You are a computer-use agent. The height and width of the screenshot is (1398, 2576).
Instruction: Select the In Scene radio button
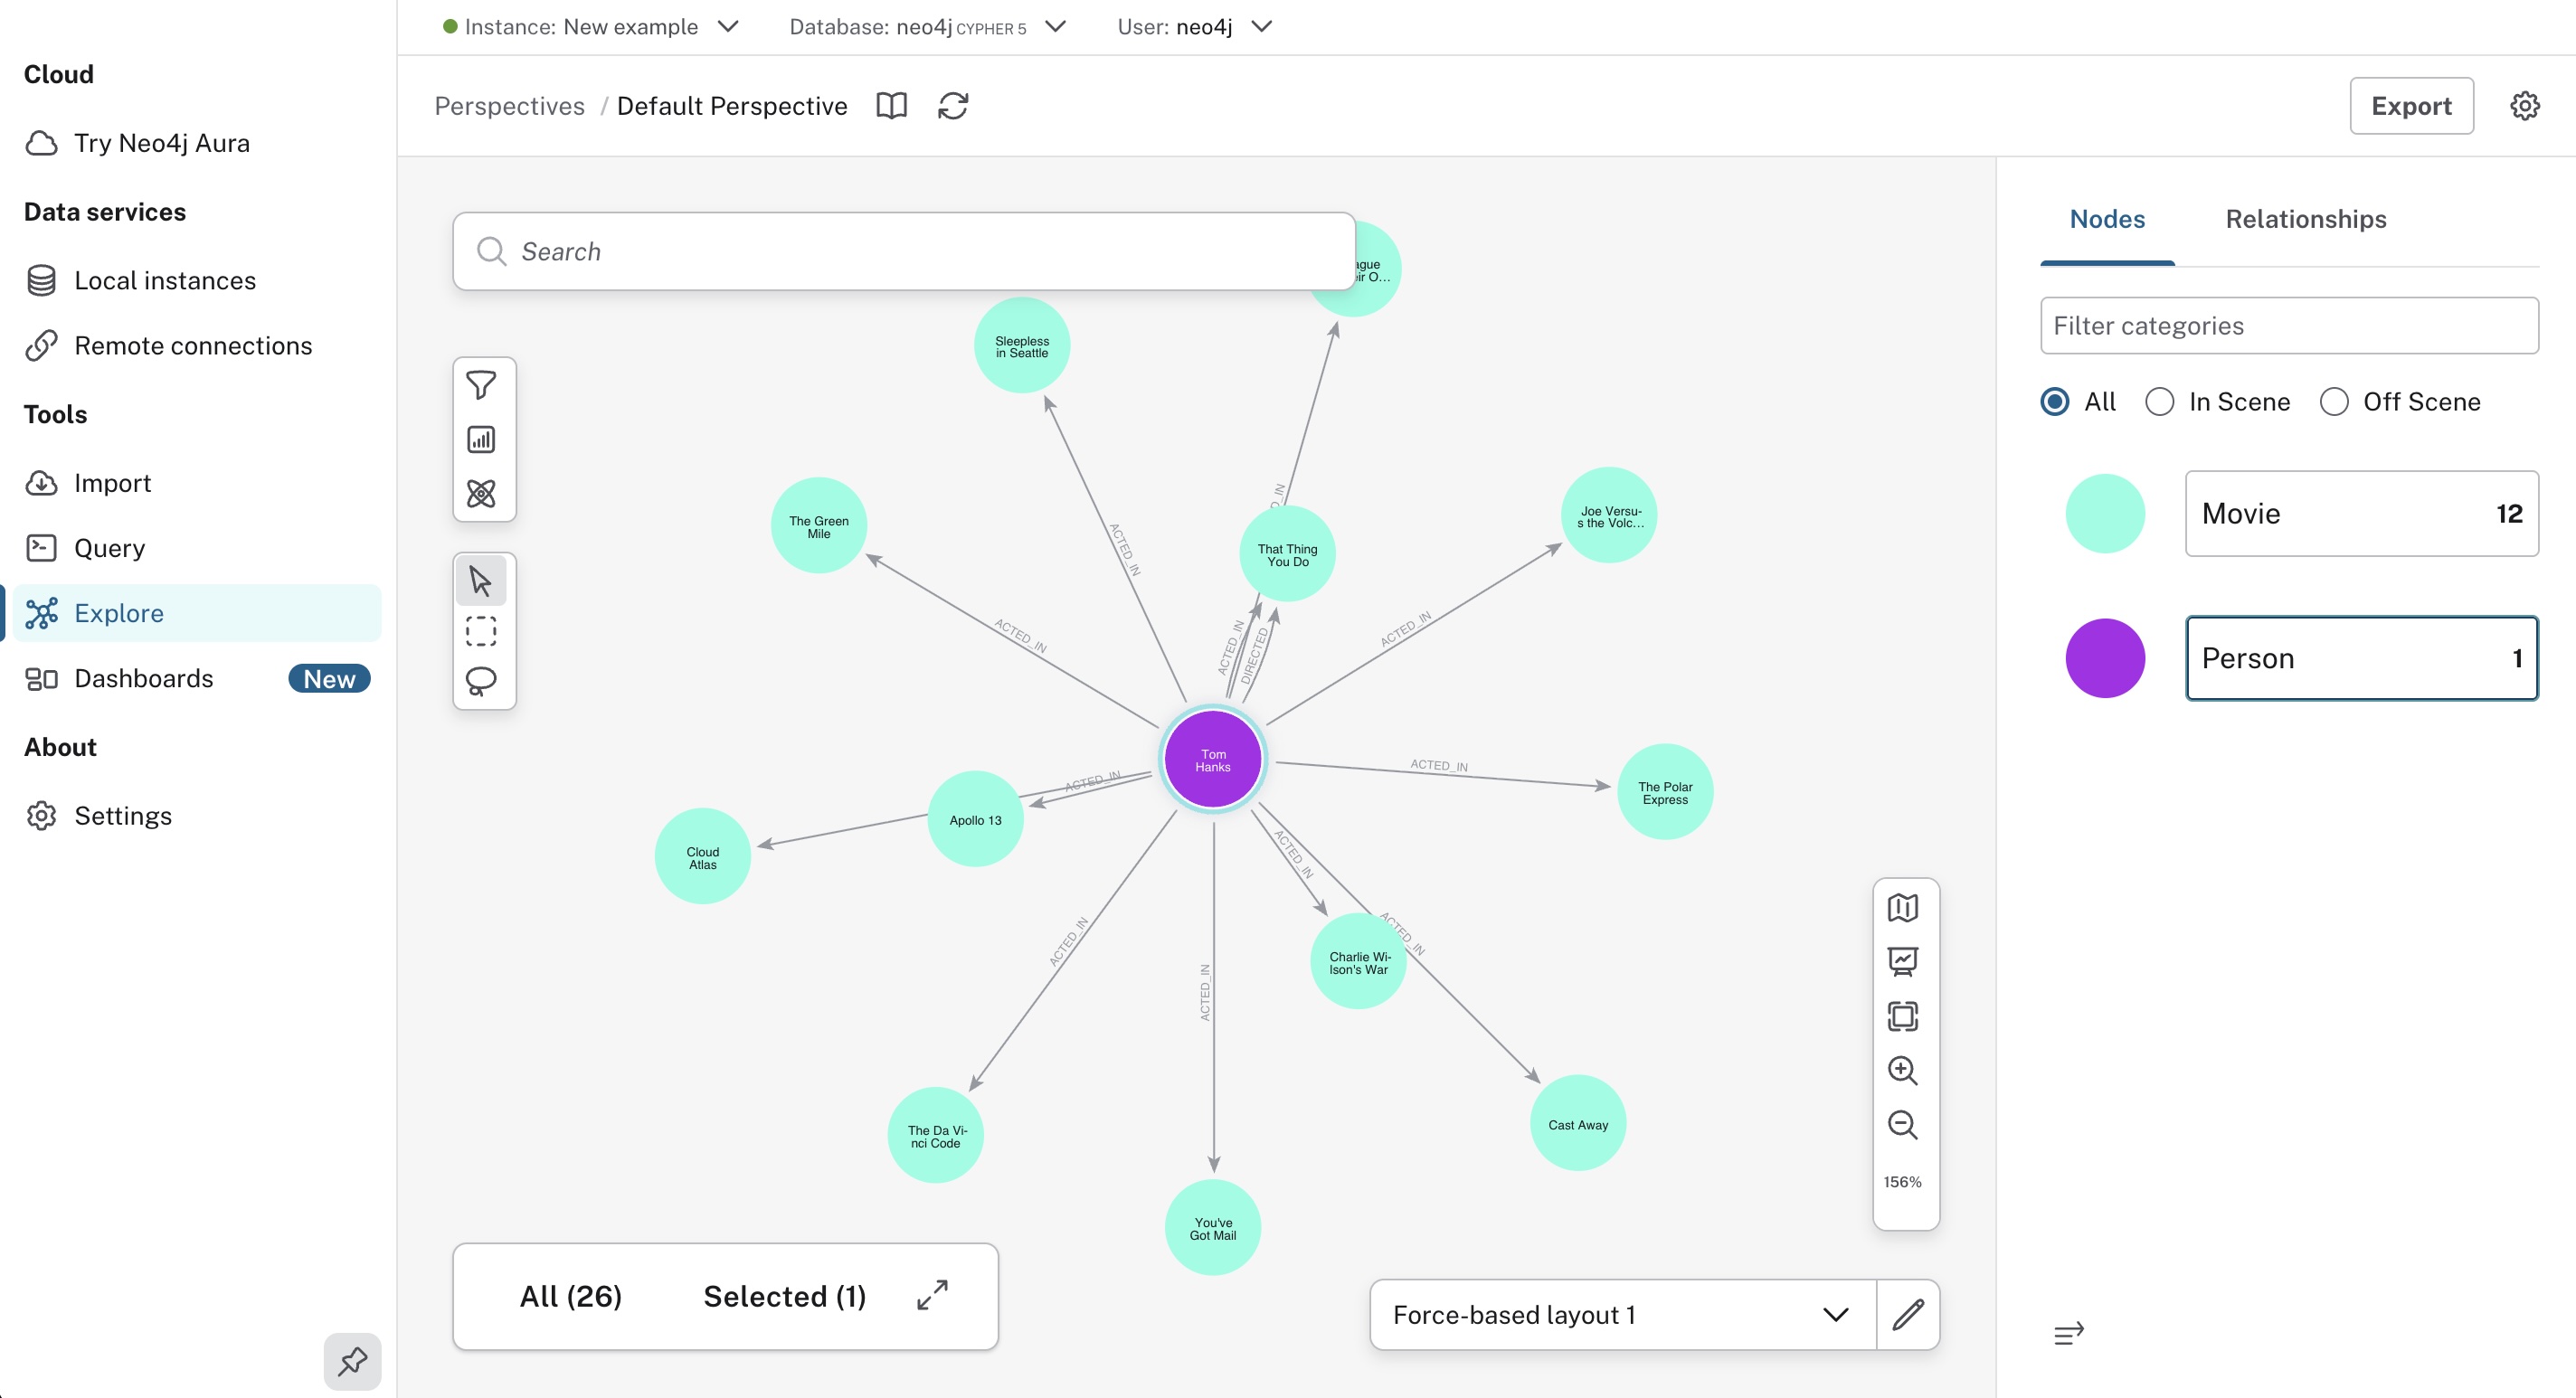2160,401
